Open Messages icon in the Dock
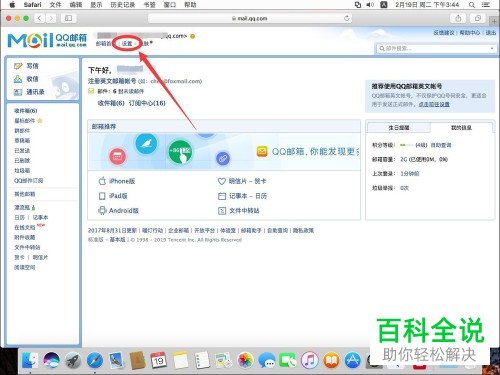 (267, 360)
